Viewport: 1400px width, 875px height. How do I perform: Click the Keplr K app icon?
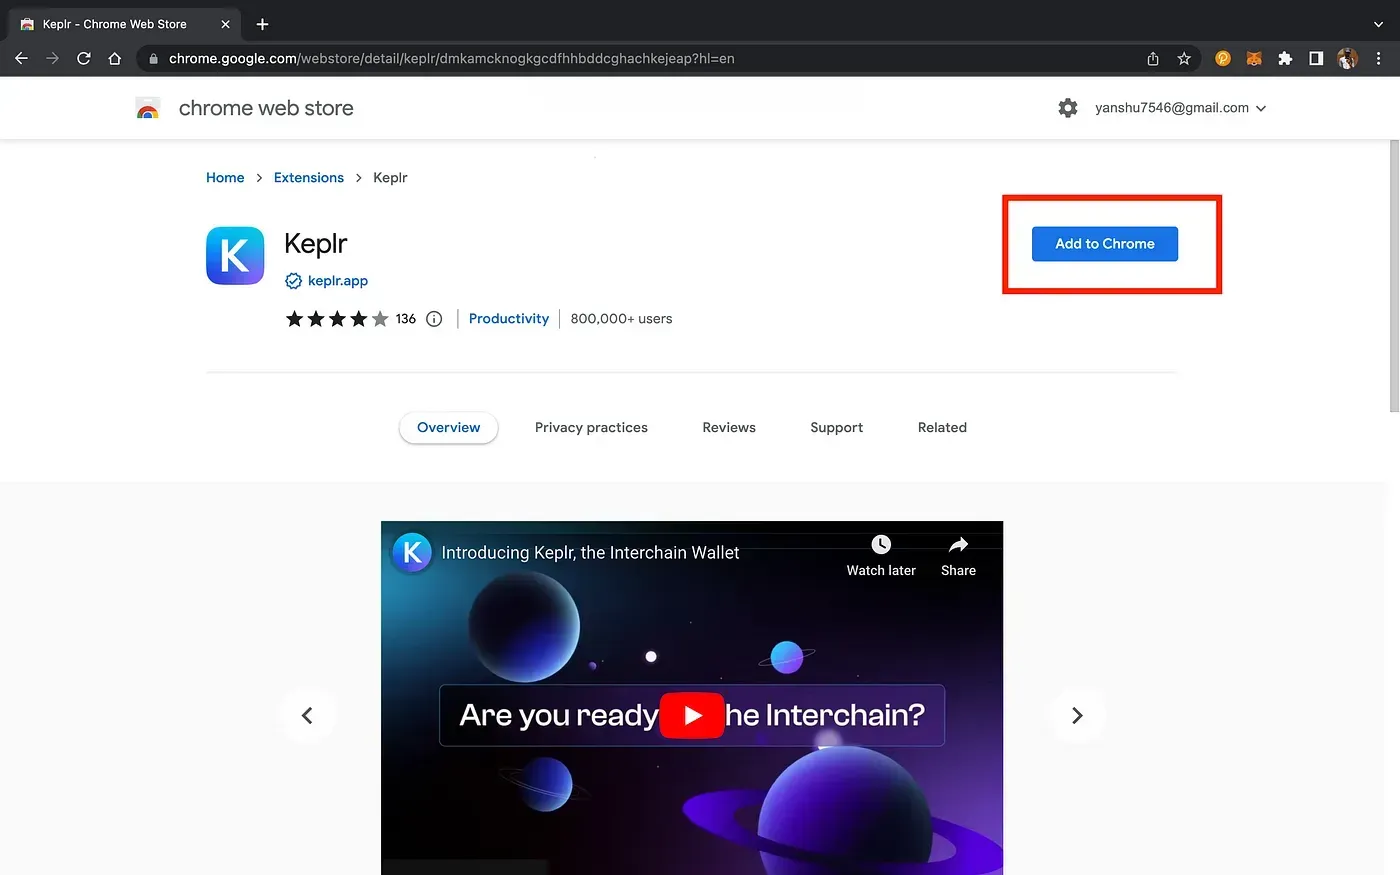[x=235, y=255]
